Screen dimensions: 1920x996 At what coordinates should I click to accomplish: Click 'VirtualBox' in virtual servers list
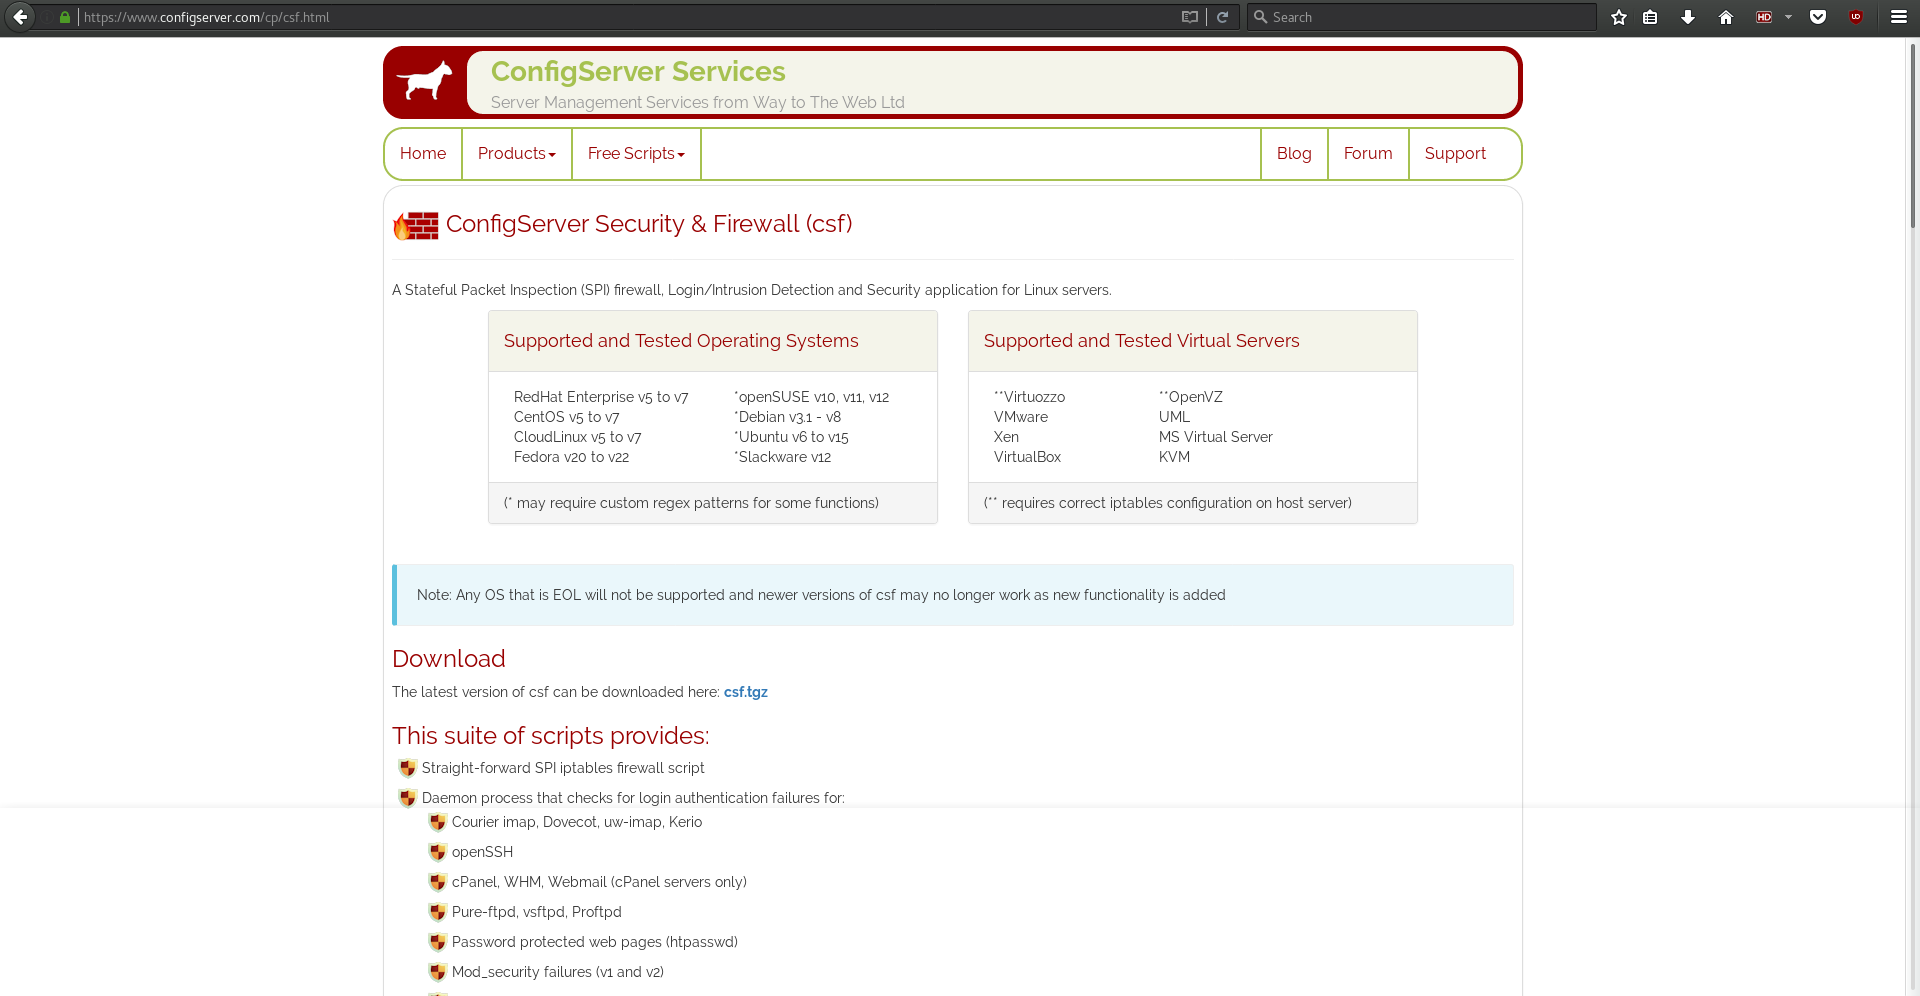[x=1027, y=457]
